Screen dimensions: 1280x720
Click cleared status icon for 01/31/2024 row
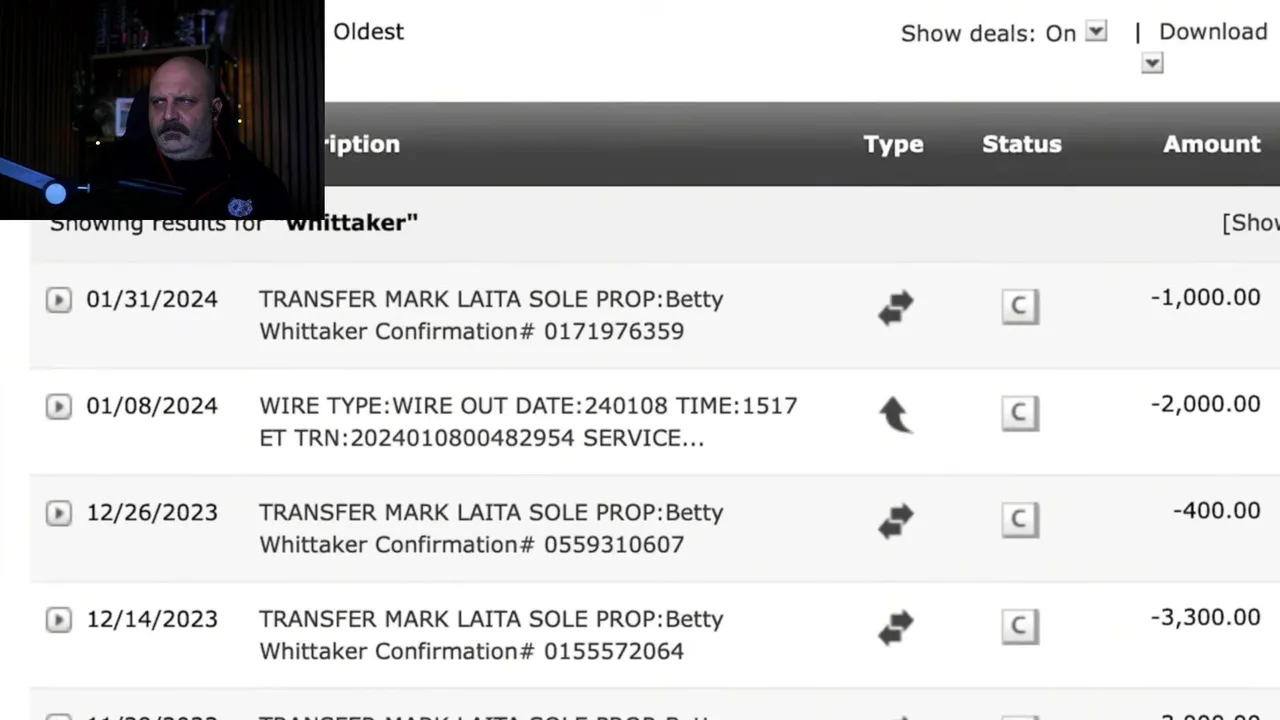coord(1020,306)
